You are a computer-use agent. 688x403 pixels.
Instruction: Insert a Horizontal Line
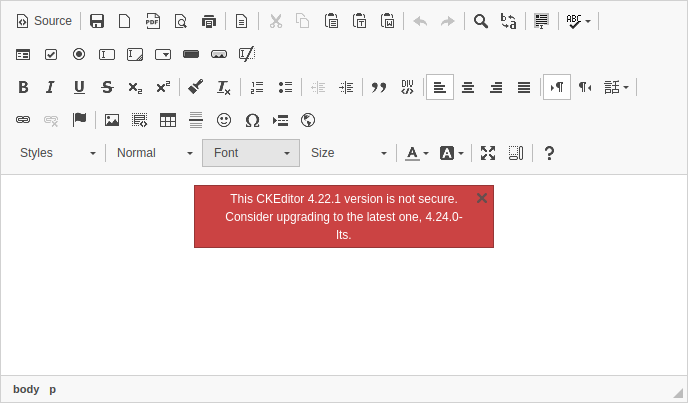[x=196, y=120]
